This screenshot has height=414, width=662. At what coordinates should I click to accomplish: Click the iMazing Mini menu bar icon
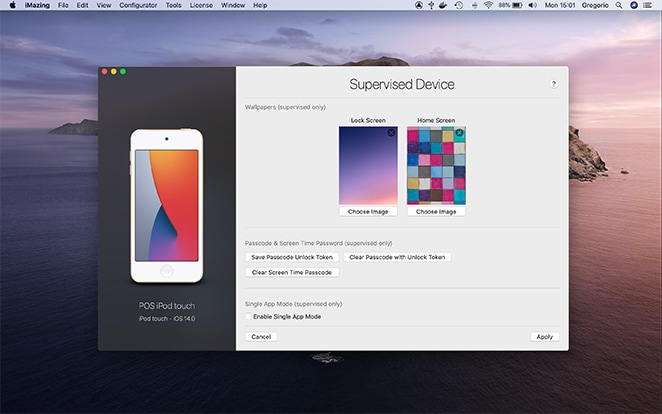pos(418,5)
